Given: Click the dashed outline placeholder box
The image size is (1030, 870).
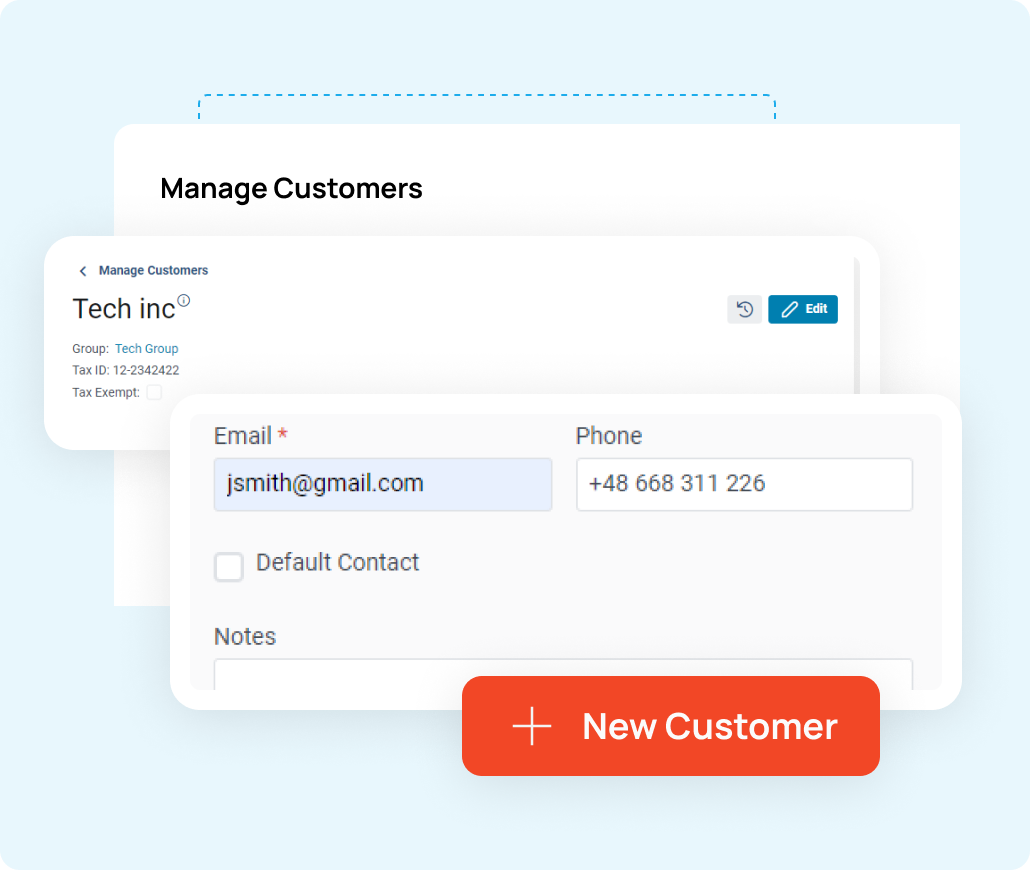Looking at the screenshot, I should point(487,108).
